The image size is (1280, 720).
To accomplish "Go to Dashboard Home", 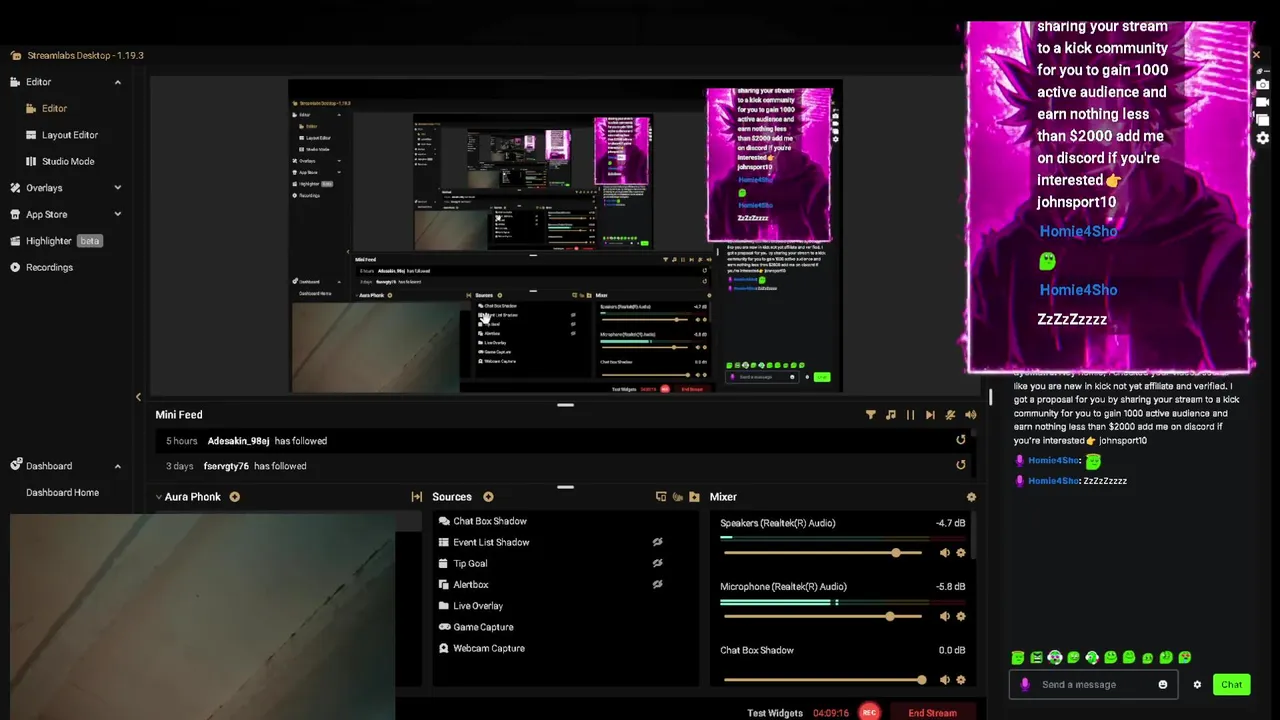I will (x=62, y=492).
